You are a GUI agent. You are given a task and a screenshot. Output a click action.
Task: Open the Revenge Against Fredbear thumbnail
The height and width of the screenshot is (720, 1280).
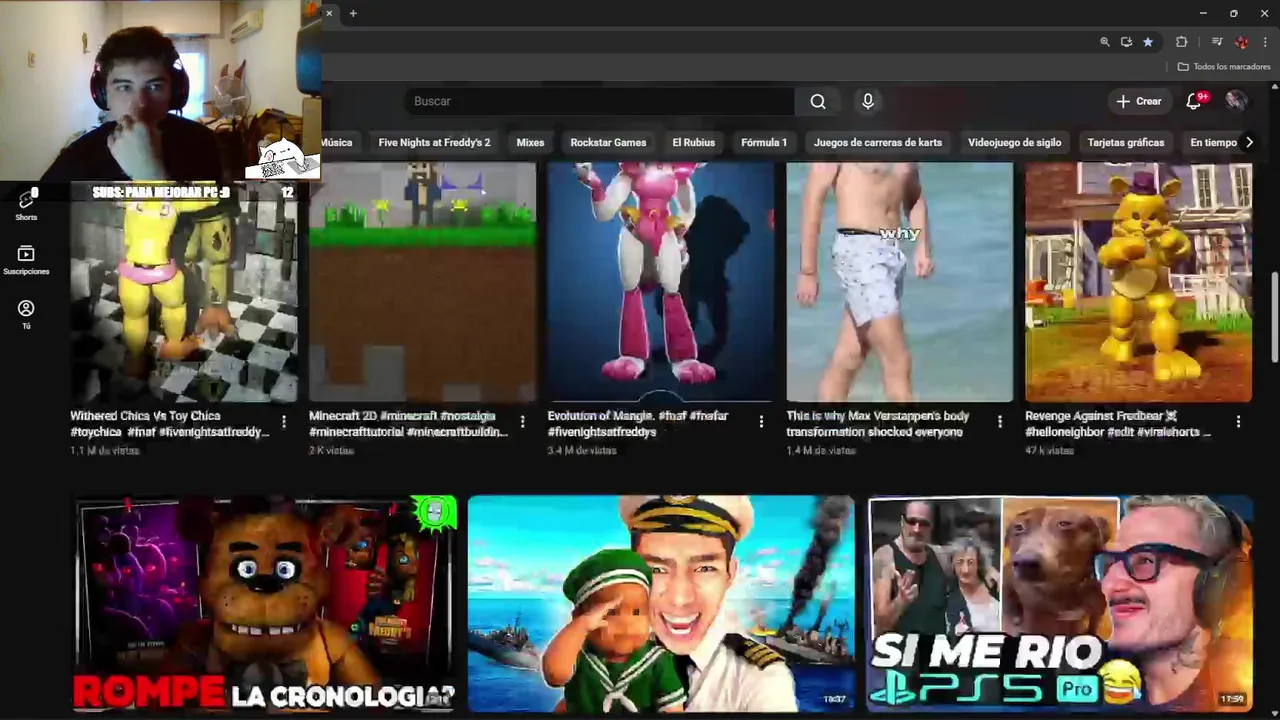(x=1138, y=282)
